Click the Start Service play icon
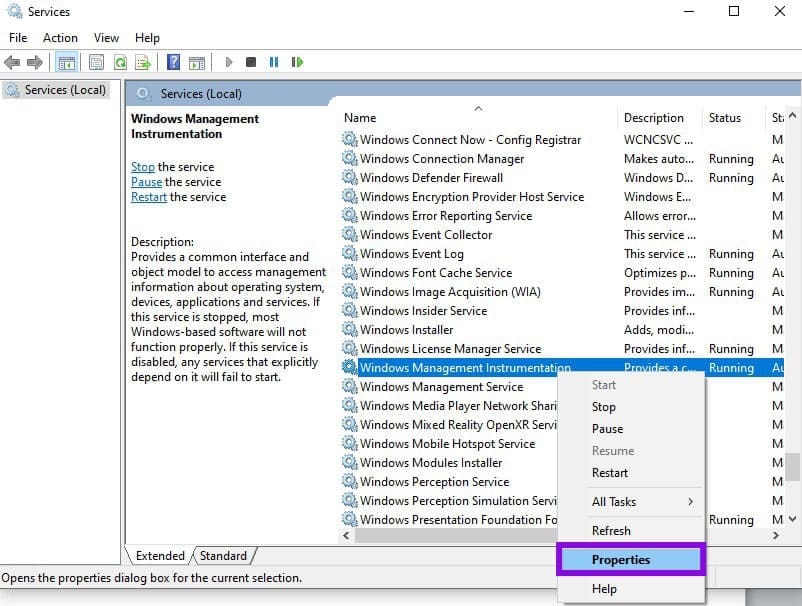The image size is (802, 606). (229, 62)
